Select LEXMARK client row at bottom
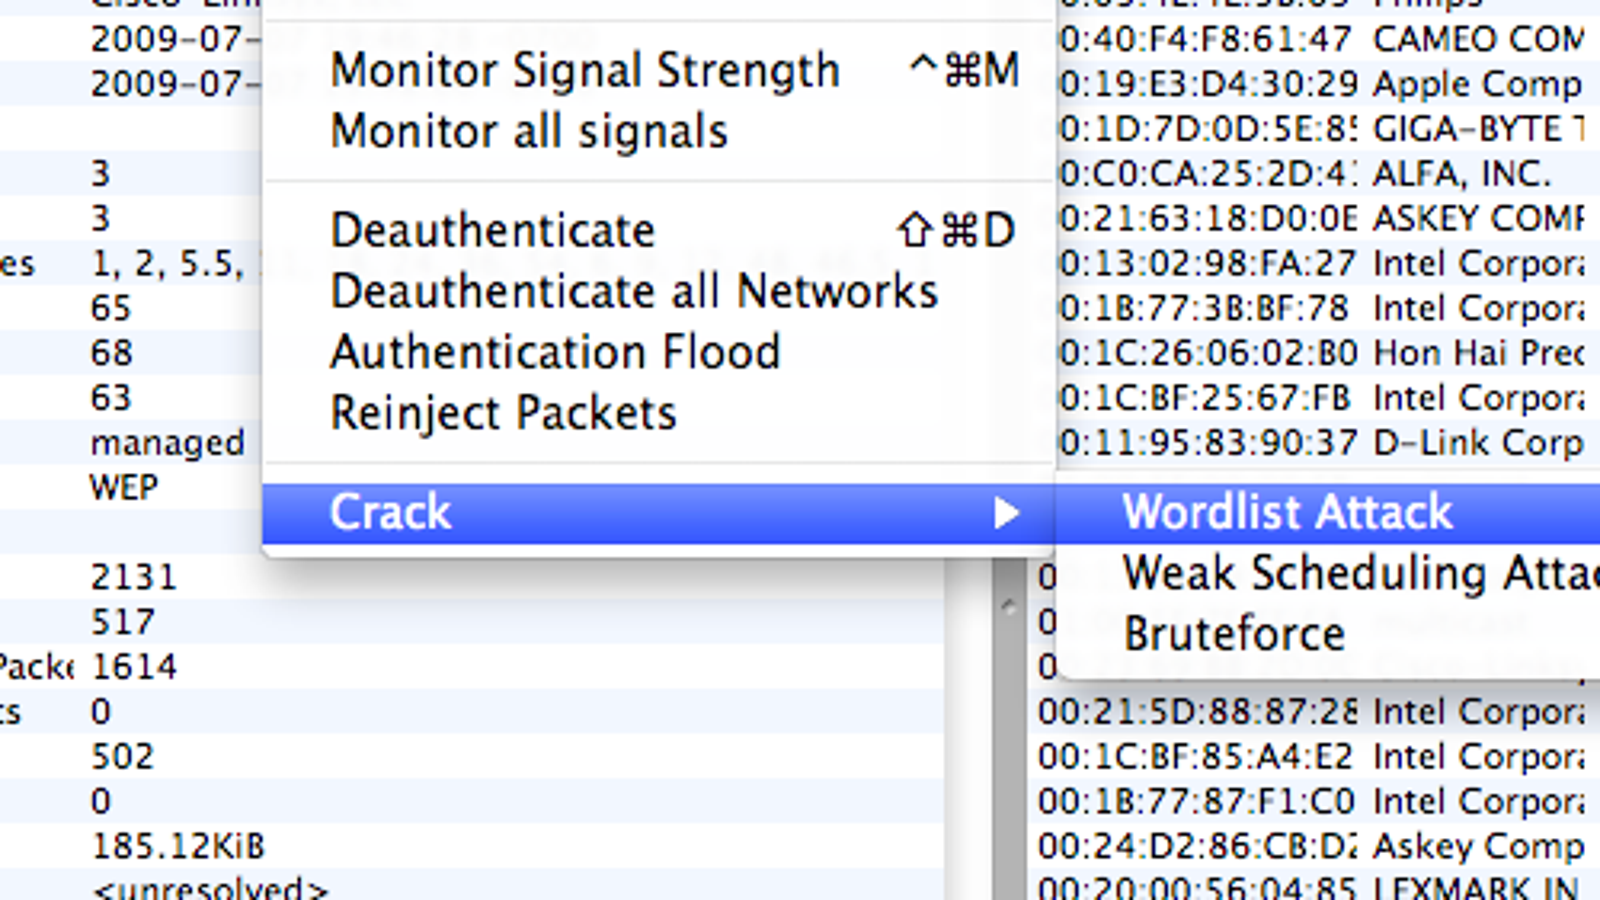Viewport: 1600px width, 900px height. point(1308,887)
